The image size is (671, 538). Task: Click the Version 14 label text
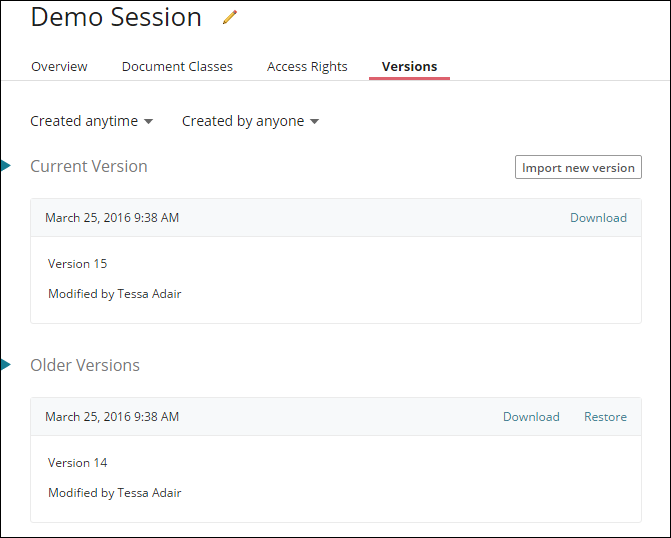click(x=77, y=463)
